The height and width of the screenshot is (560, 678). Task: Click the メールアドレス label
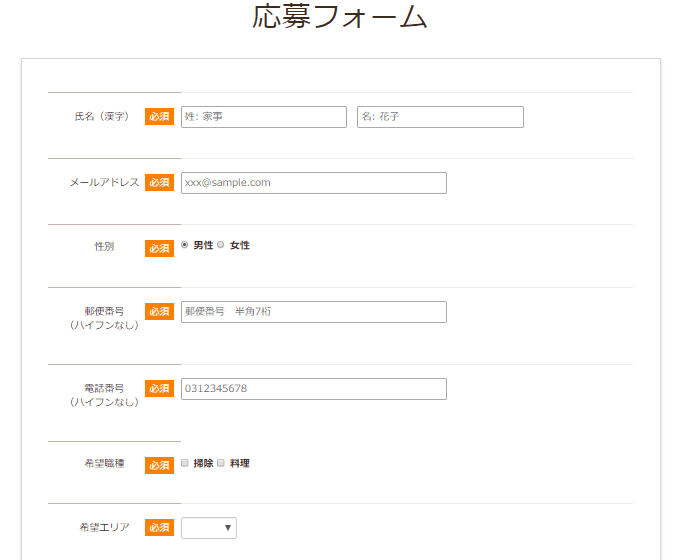104,182
